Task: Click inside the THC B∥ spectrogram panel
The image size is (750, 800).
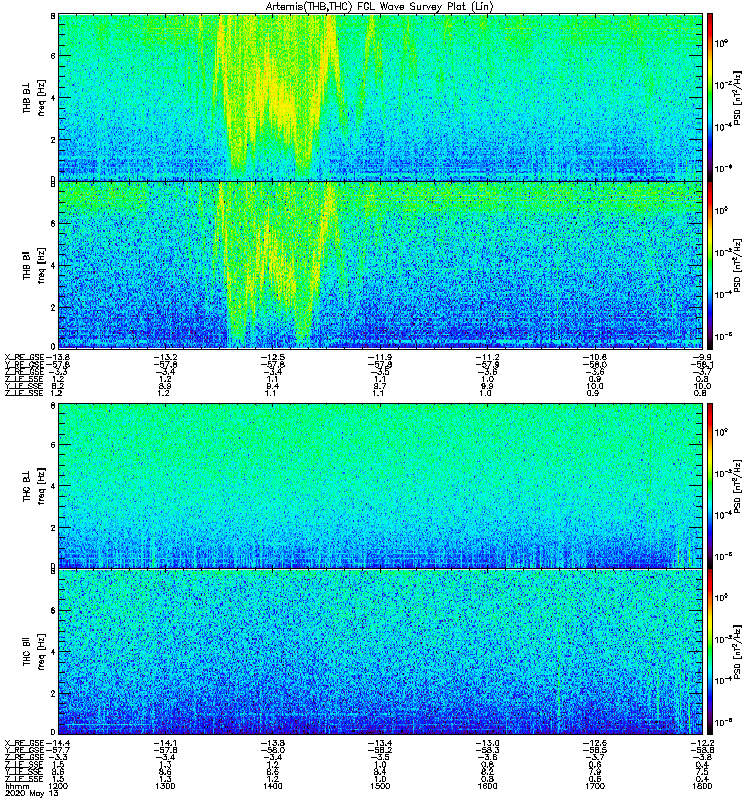Action: point(380,652)
